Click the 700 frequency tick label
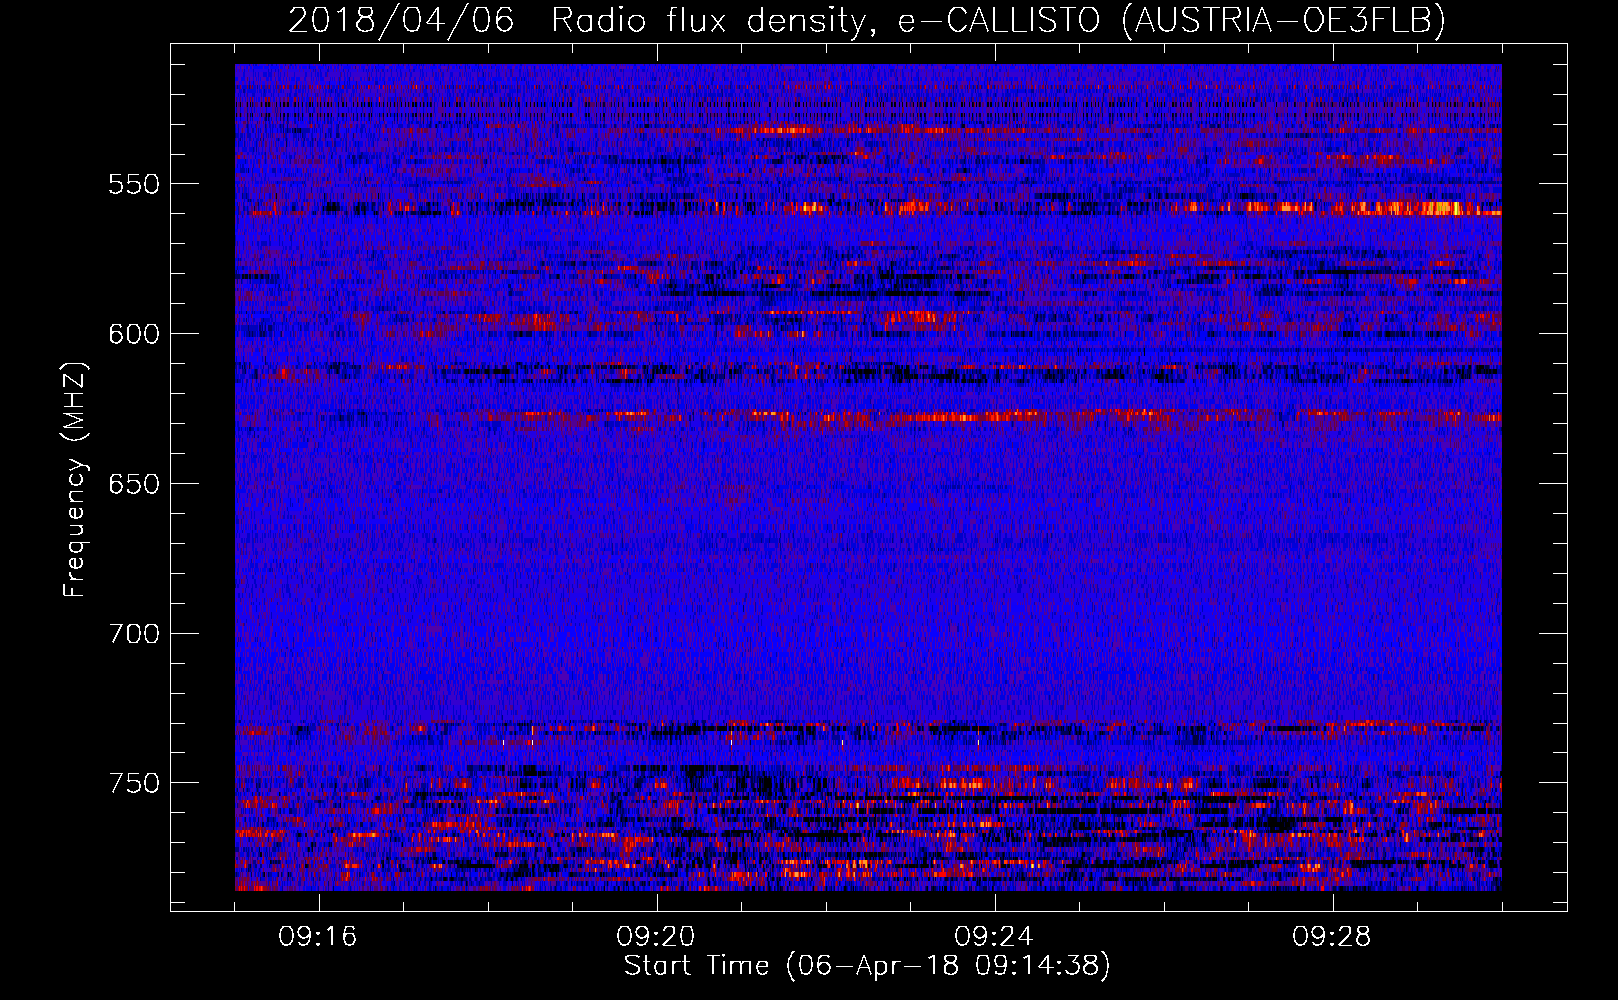Image resolution: width=1618 pixels, height=1000 pixels. point(134,634)
